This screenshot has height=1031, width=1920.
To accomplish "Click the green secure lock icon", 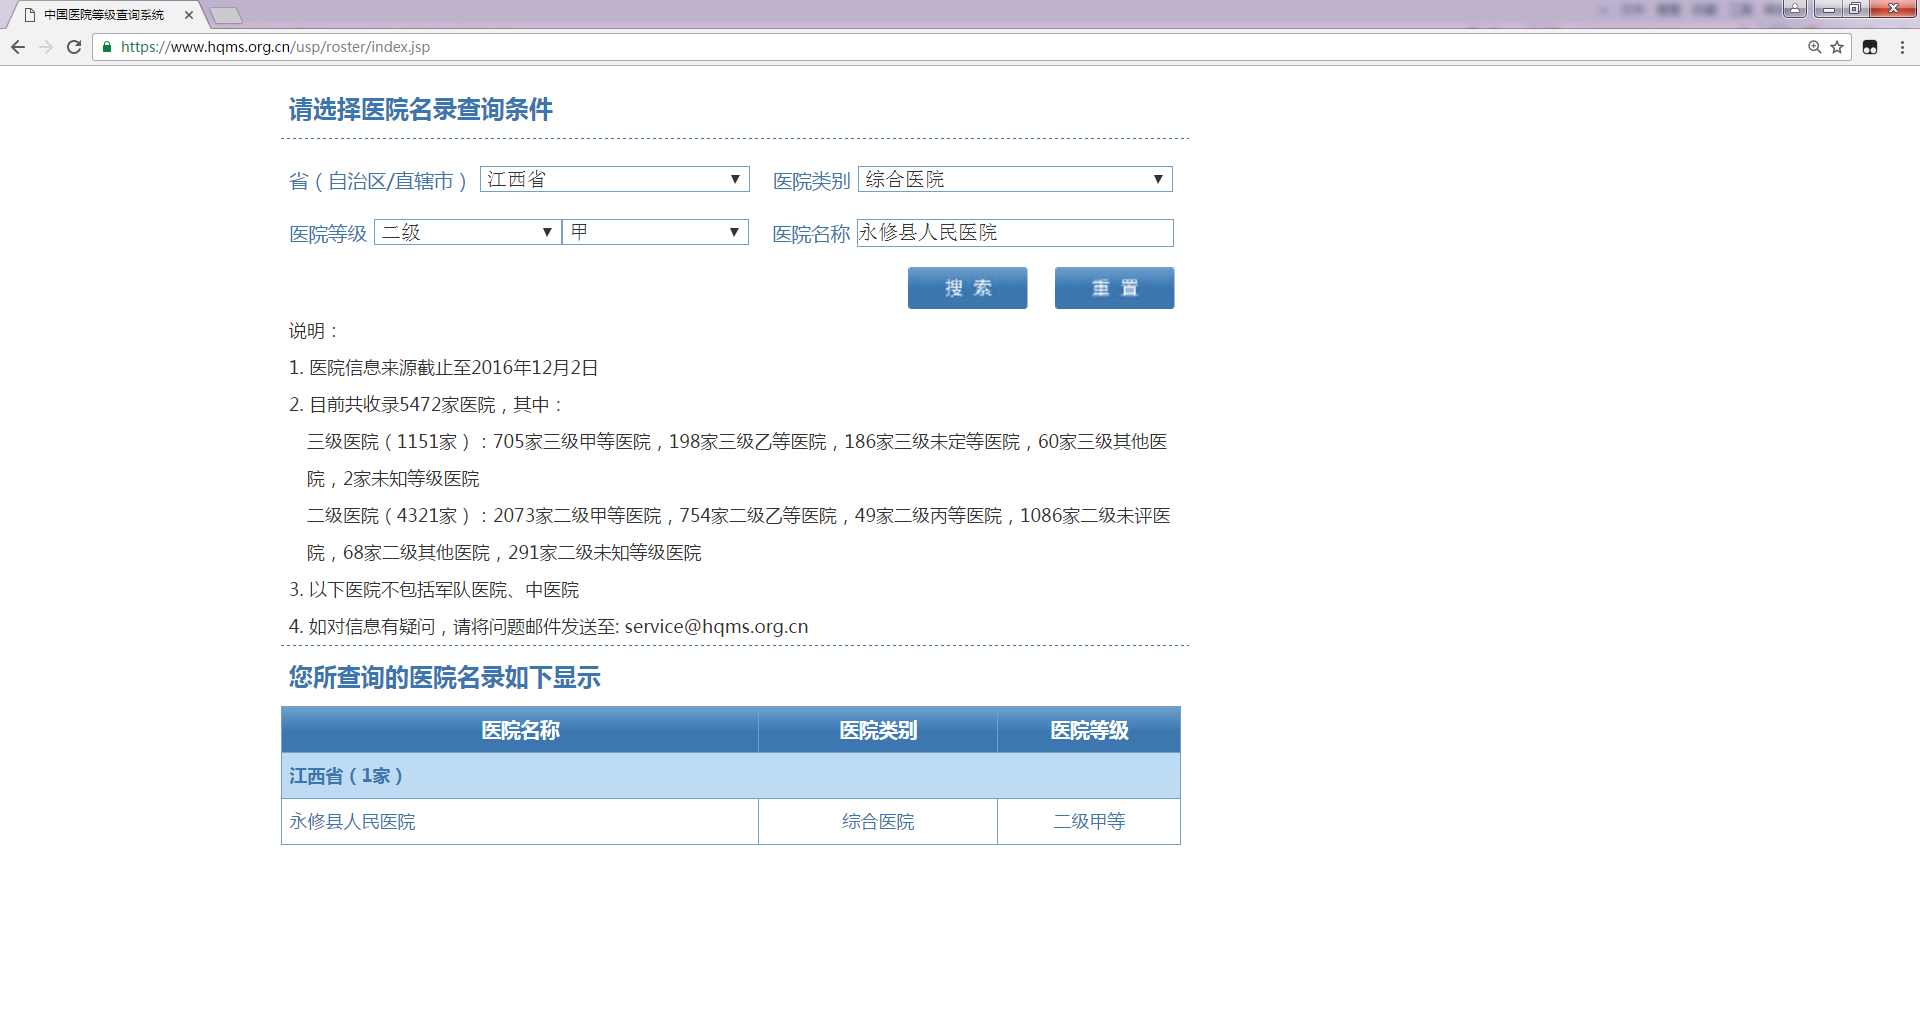I will [107, 47].
